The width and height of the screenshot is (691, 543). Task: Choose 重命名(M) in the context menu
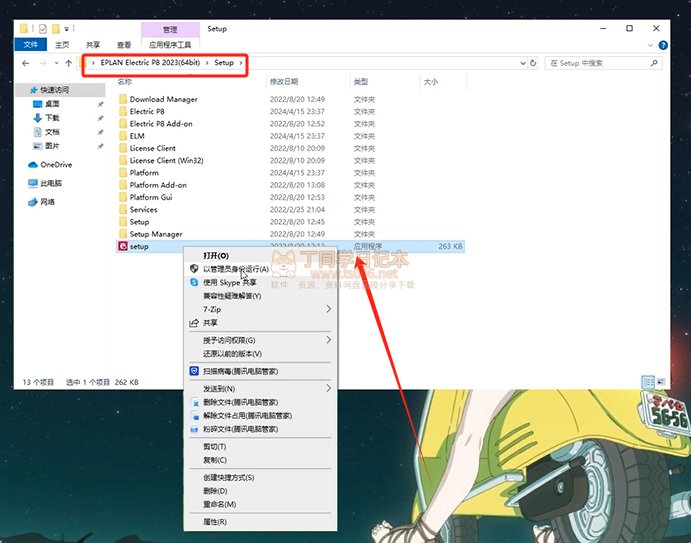(260, 504)
